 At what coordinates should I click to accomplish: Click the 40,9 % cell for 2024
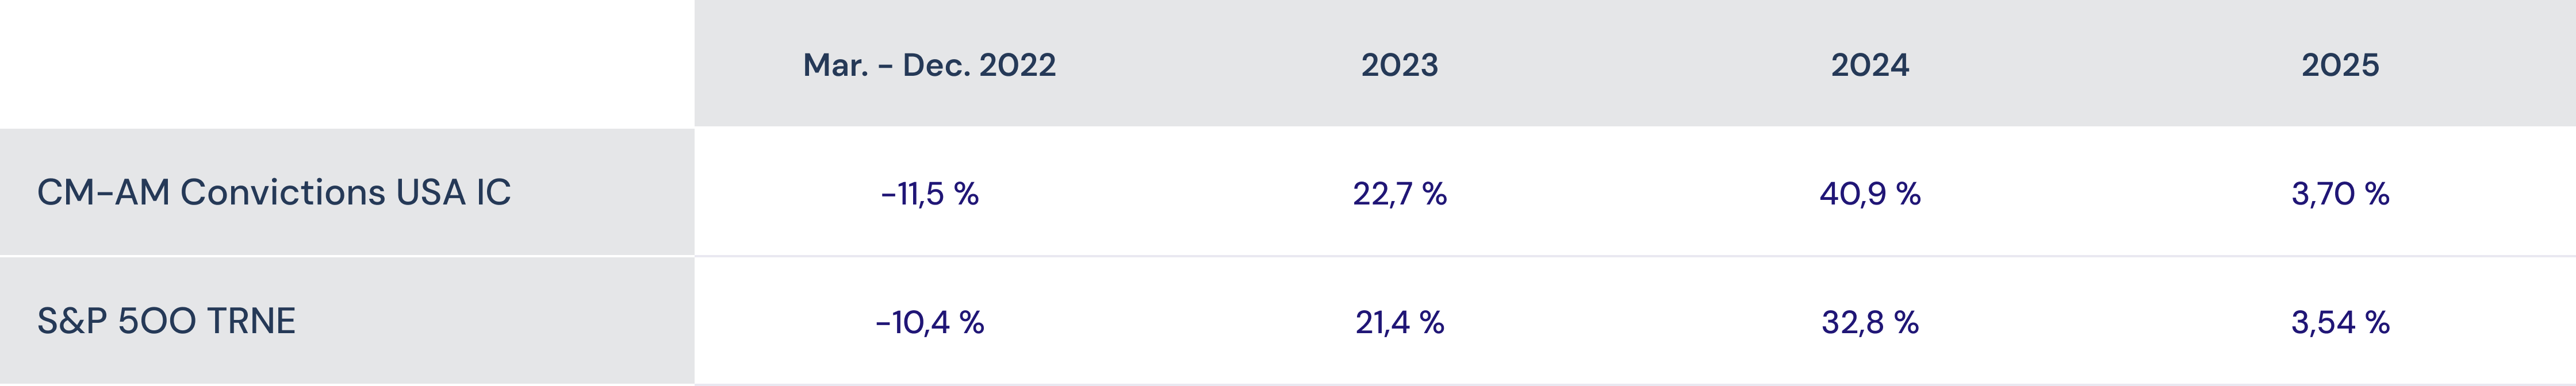[1869, 193]
